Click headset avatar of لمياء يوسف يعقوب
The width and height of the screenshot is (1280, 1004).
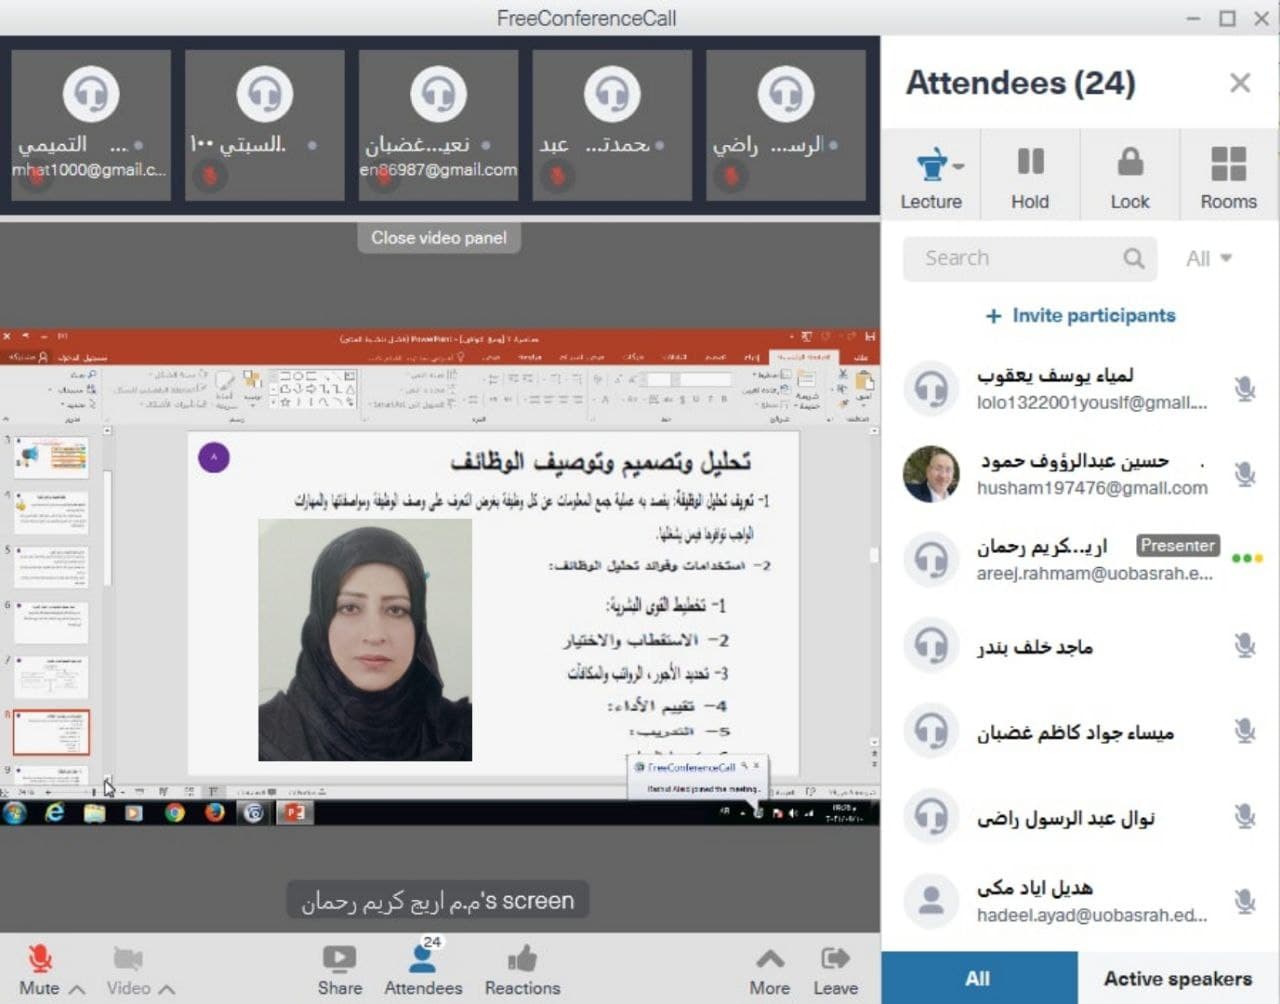point(931,388)
